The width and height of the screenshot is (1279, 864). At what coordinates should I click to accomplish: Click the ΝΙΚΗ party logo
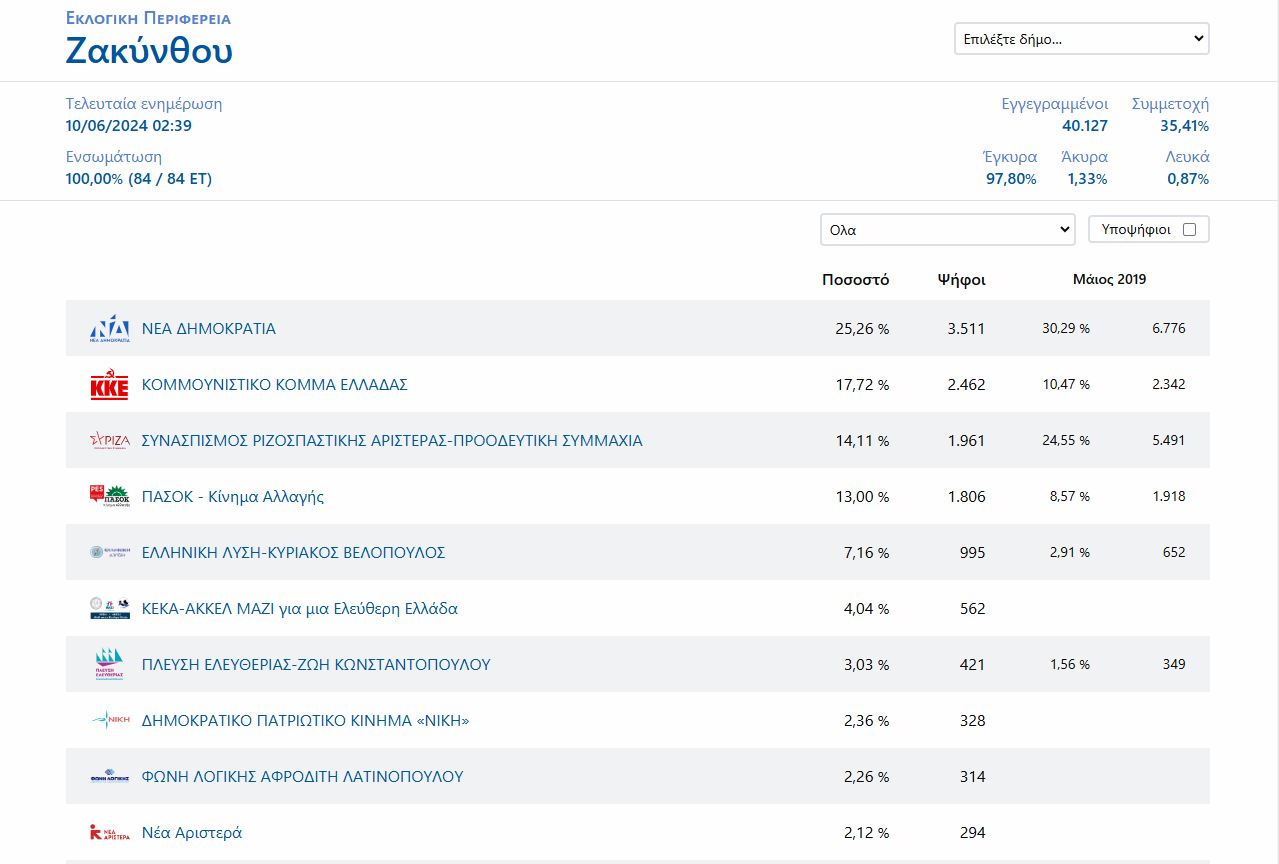(x=109, y=721)
